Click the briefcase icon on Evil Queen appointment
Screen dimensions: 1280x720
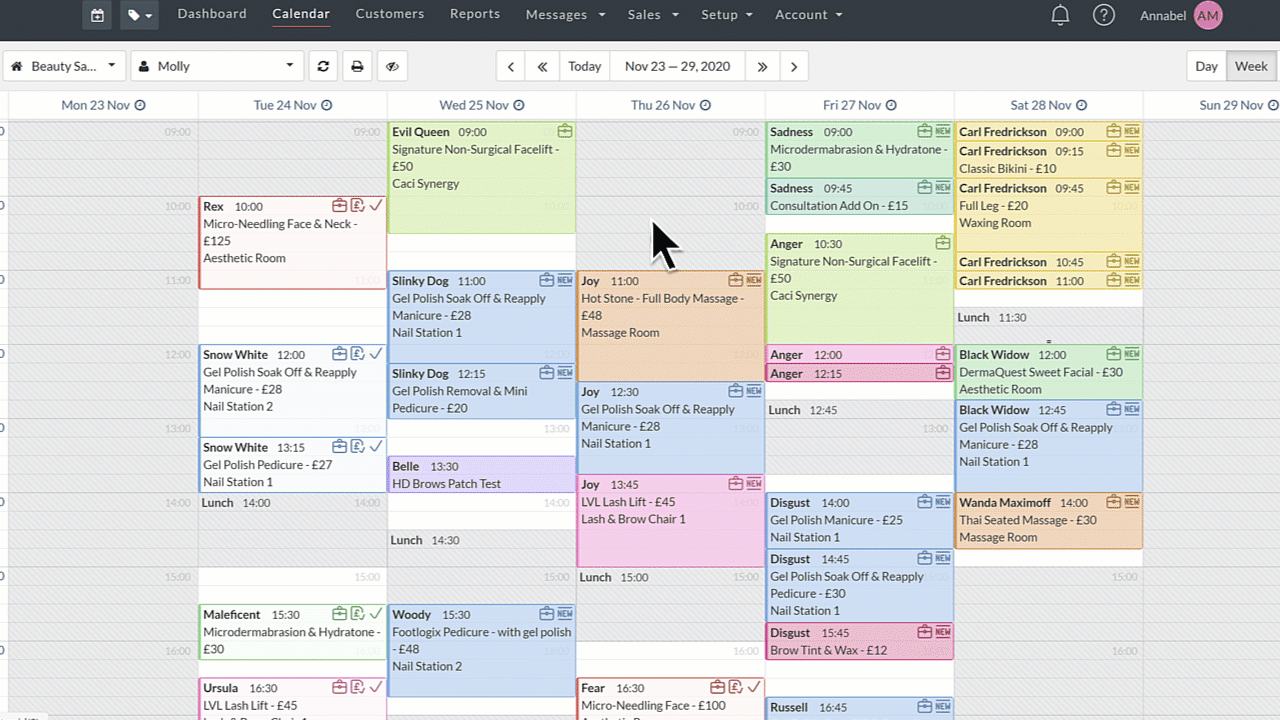pos(565,131)
